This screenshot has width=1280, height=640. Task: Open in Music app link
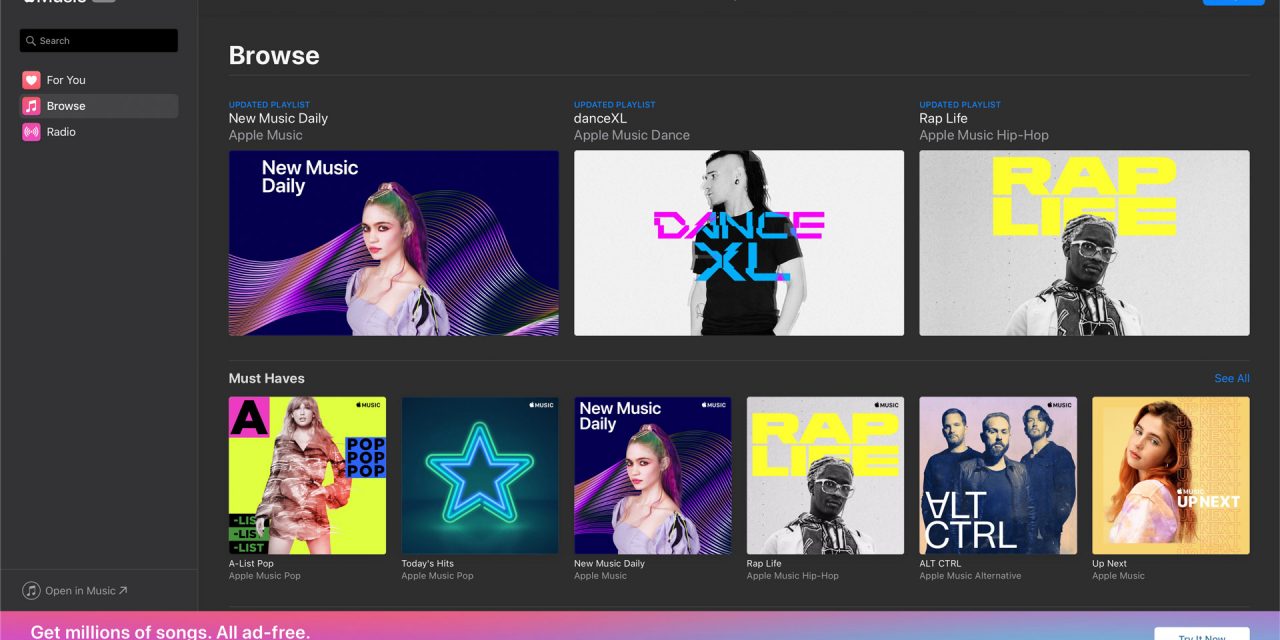(x=76, y=591)
